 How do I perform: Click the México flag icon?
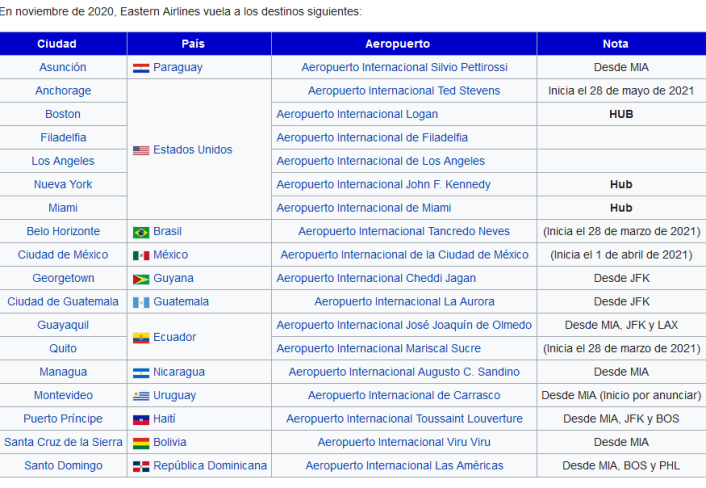tap(141, 255)
